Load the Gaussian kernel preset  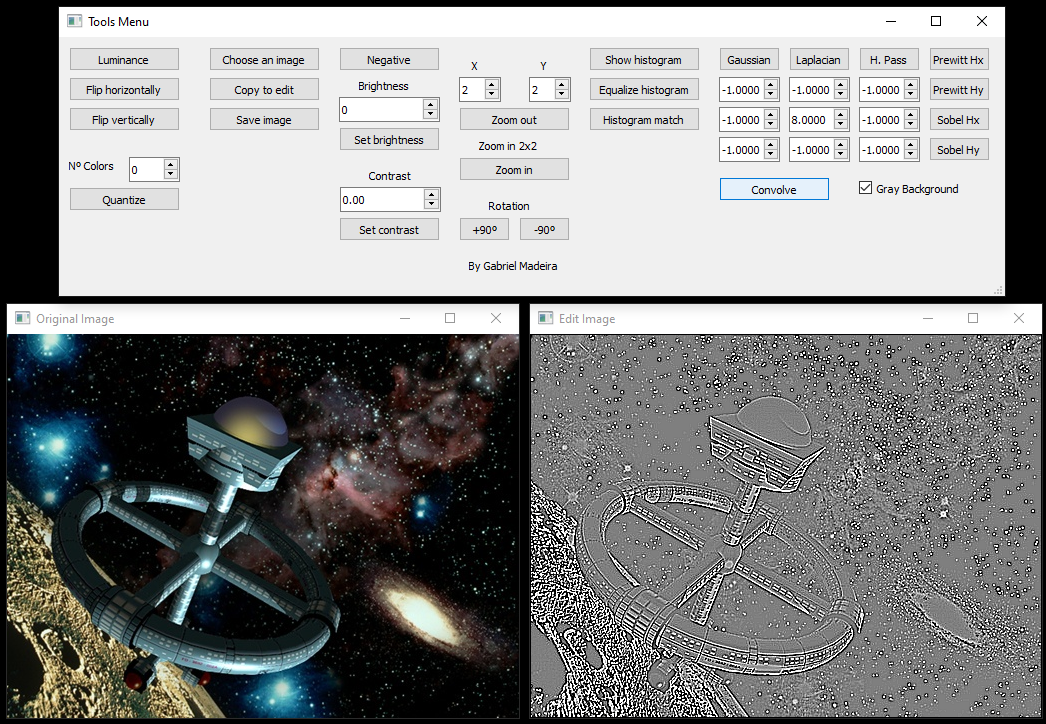[749, 59]
